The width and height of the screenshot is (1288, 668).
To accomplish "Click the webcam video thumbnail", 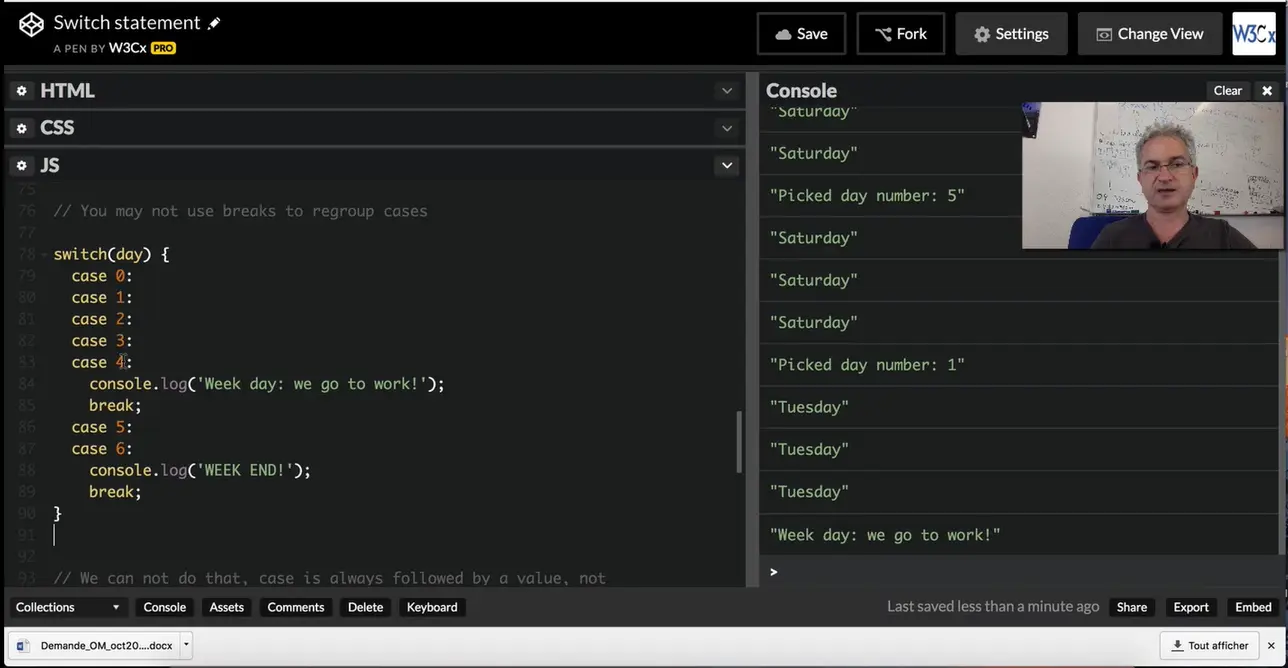I will [x=1154, y=176].
